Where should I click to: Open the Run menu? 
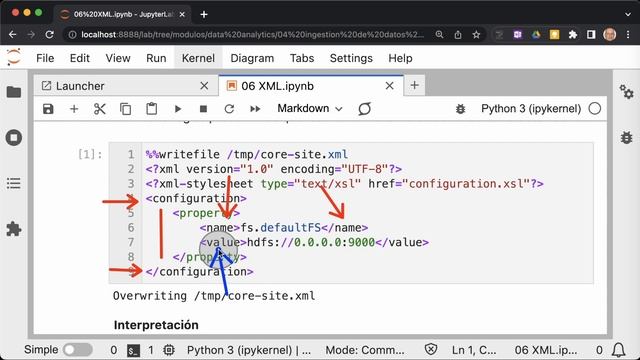(x=156, y=58)
